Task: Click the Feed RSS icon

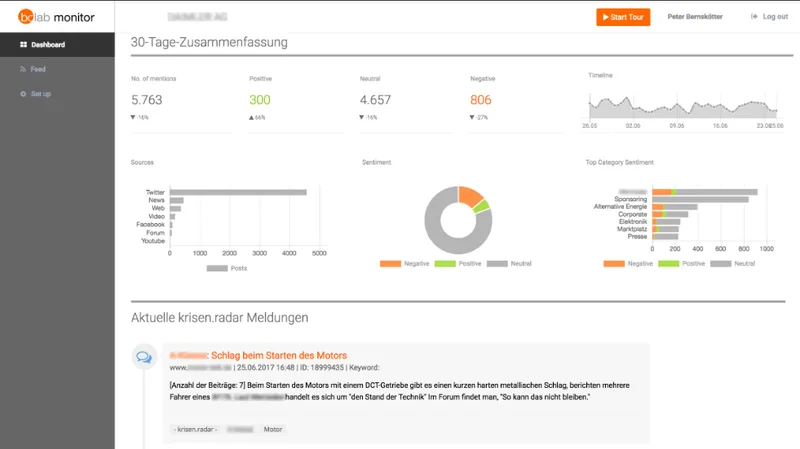Action: 23,69
